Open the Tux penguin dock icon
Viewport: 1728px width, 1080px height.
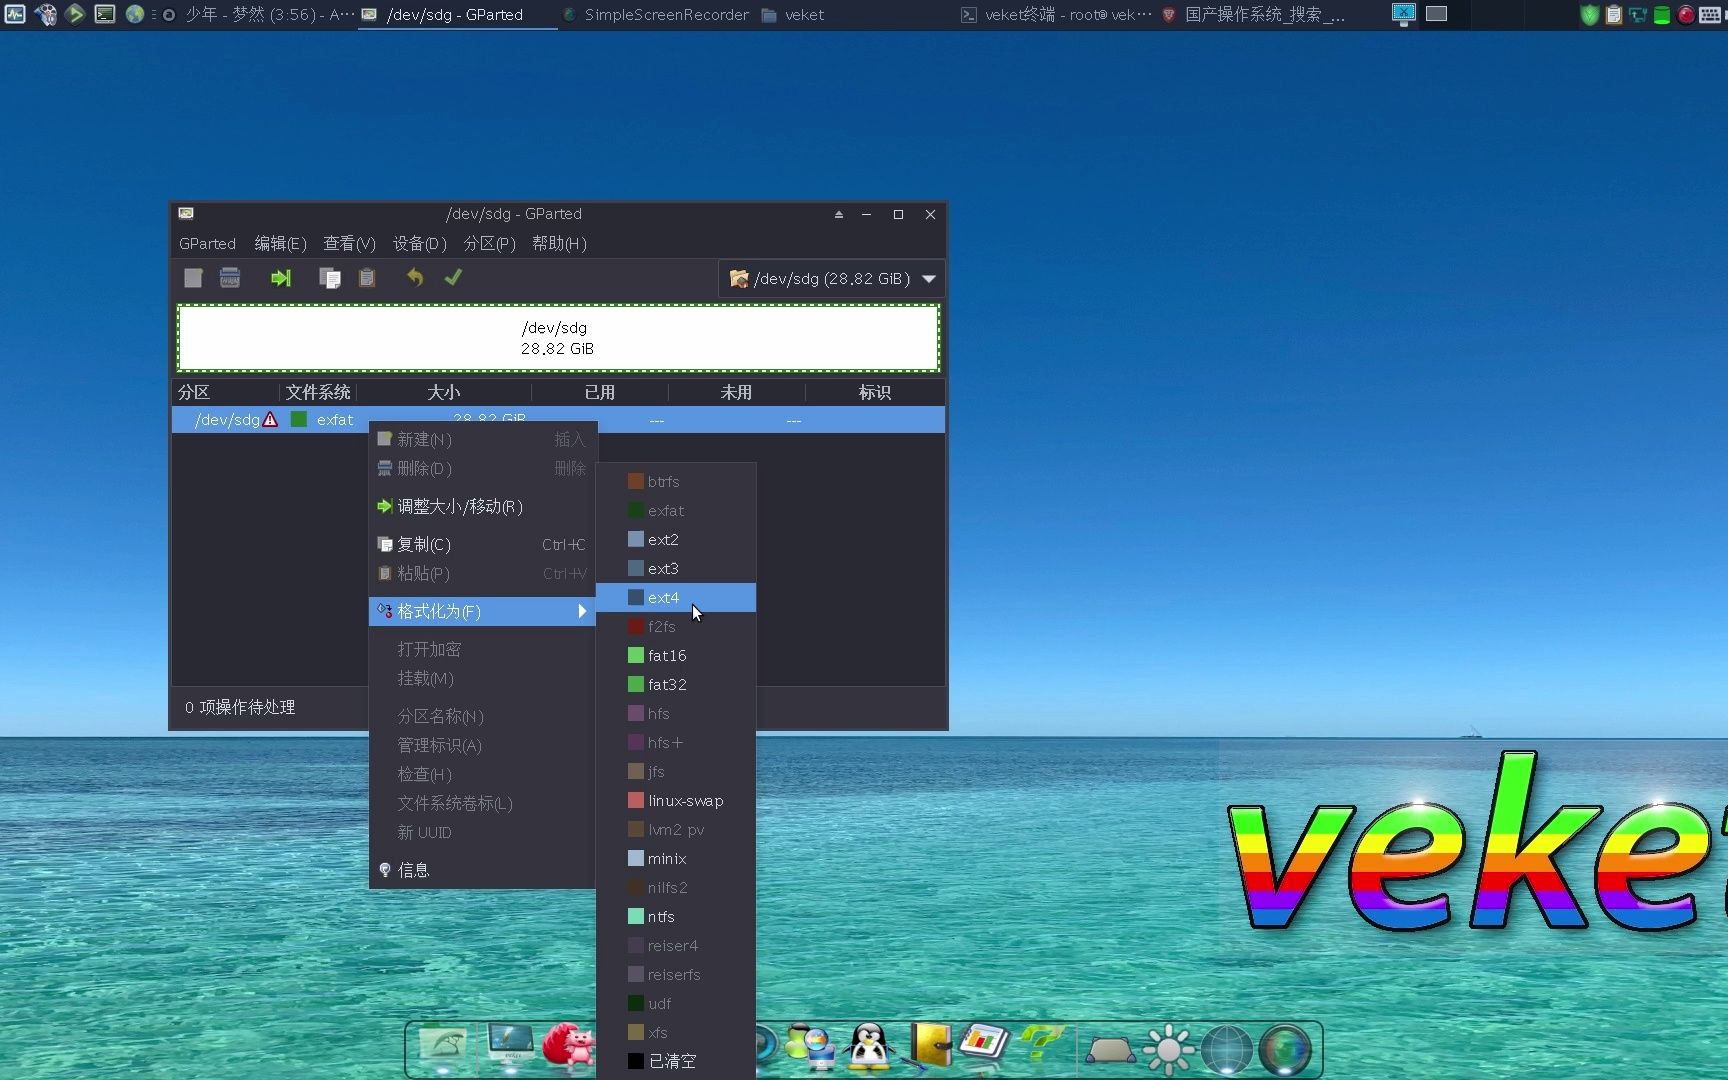point(870,1047)
